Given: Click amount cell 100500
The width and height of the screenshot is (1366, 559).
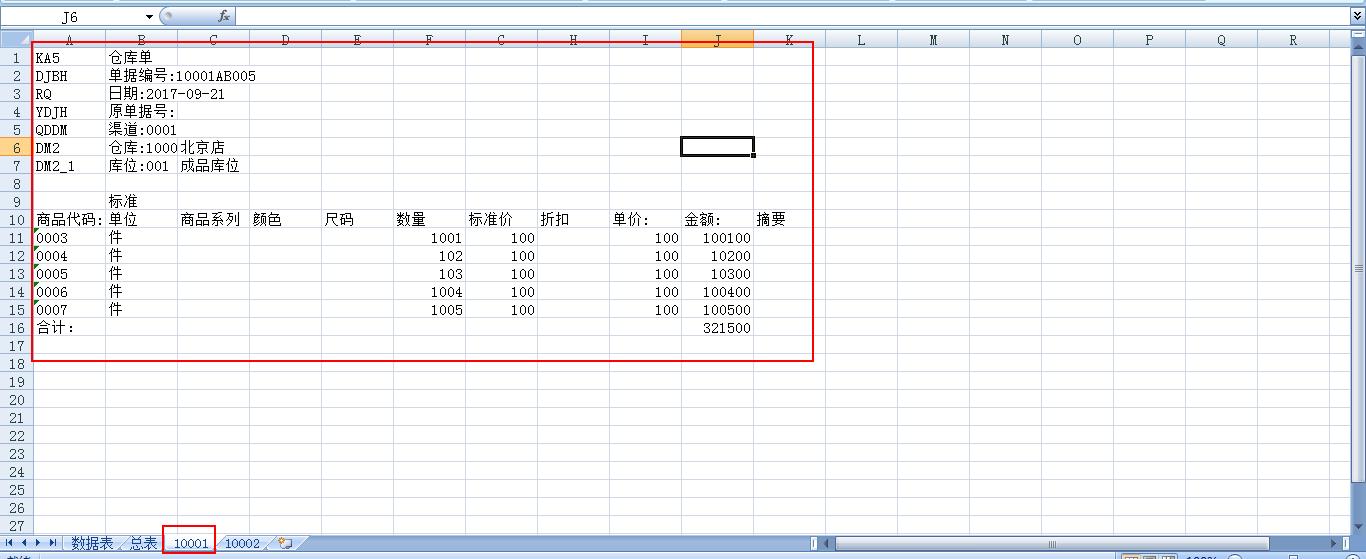Looking at the screenshot, I should (x=717, y=309).
